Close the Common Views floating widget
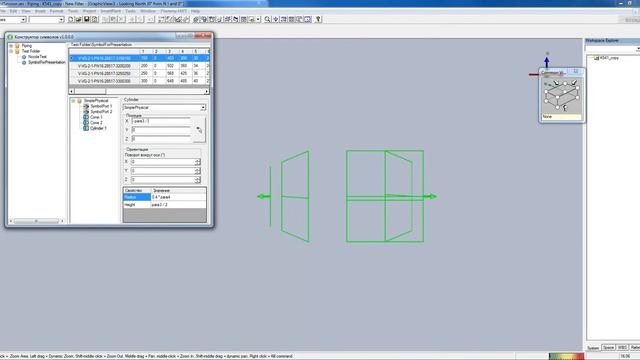Screen dimensions: 640x360 click(x=576, y=71)
